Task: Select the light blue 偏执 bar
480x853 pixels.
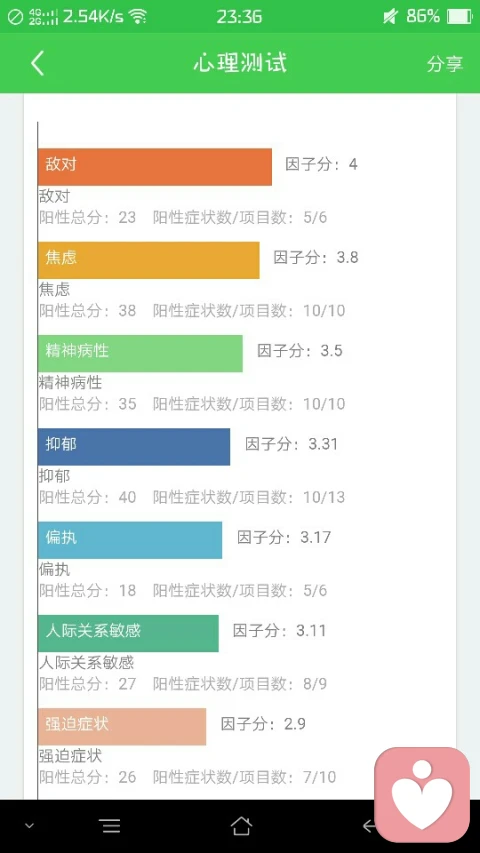Action: pos(130,540)
